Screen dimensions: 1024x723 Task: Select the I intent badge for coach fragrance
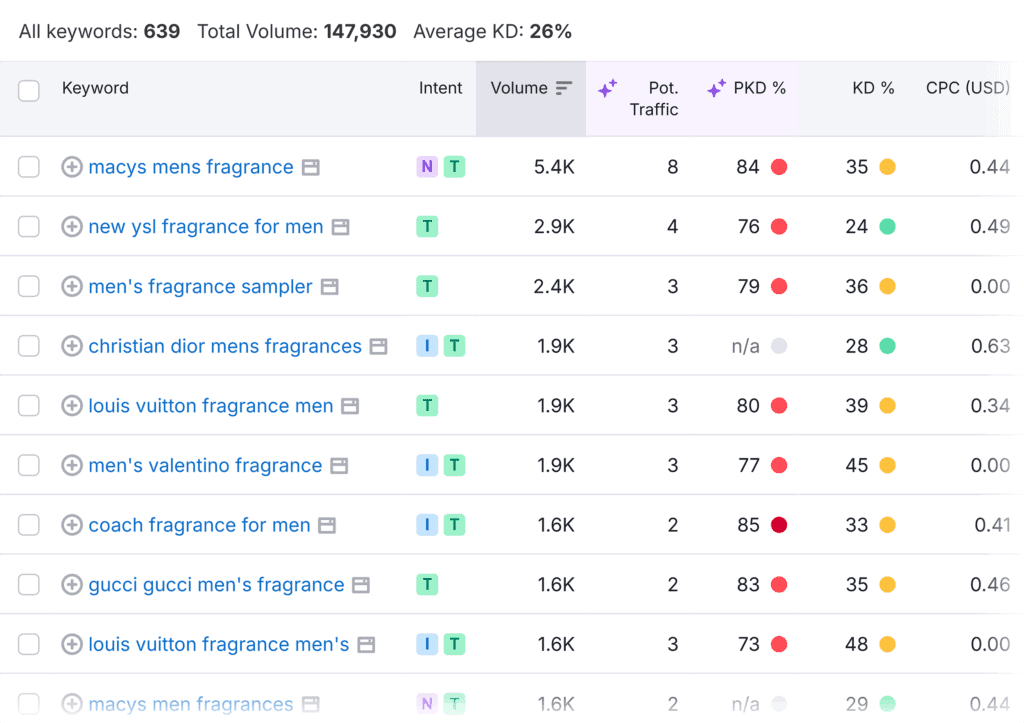click(x=427, y=524)
